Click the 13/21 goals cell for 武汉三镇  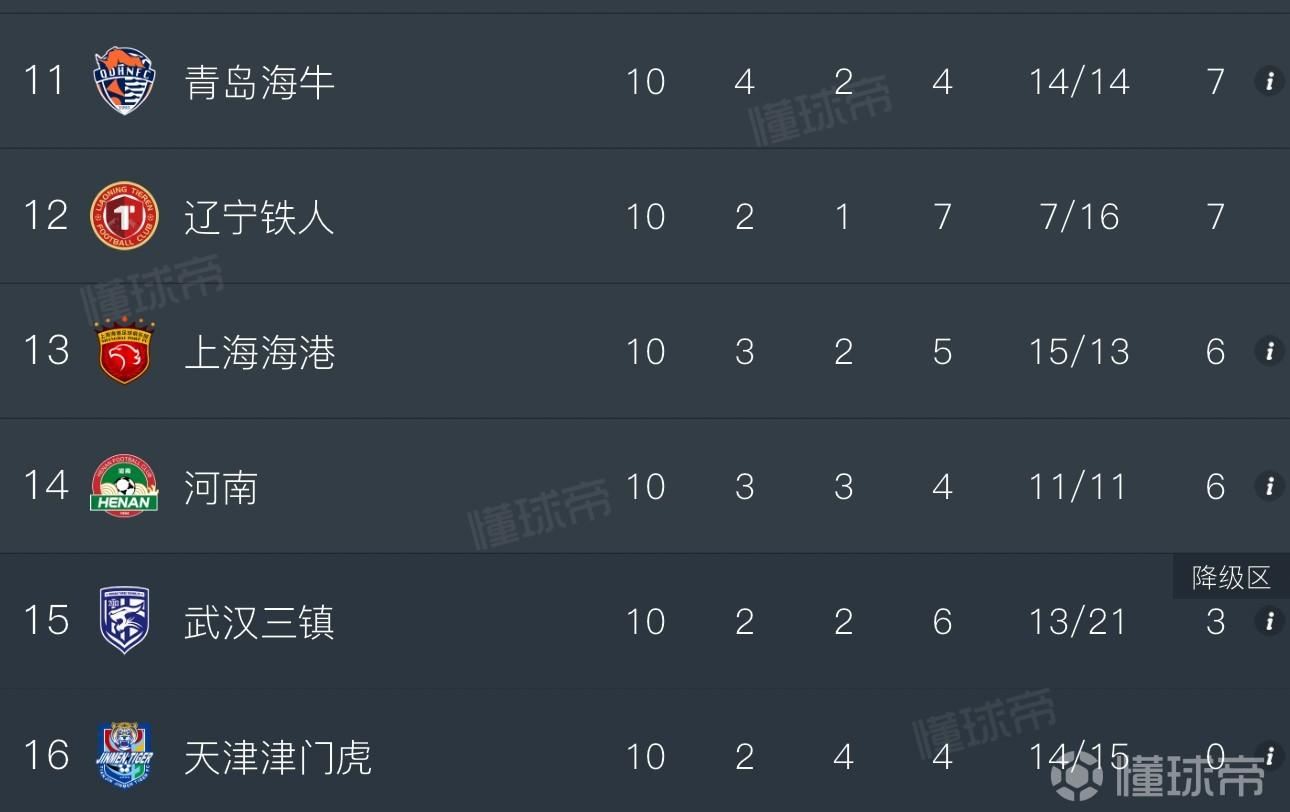point(1078,621)
